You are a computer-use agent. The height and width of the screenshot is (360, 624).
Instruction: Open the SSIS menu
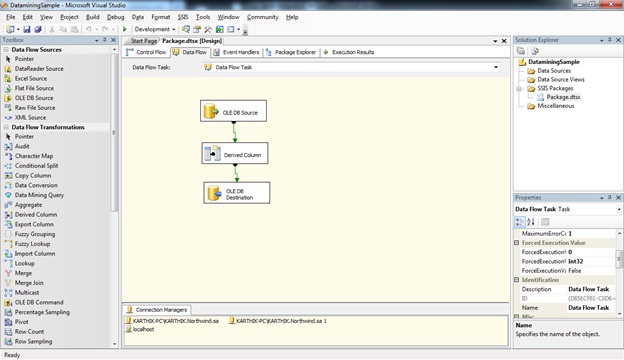pos(183,17)
